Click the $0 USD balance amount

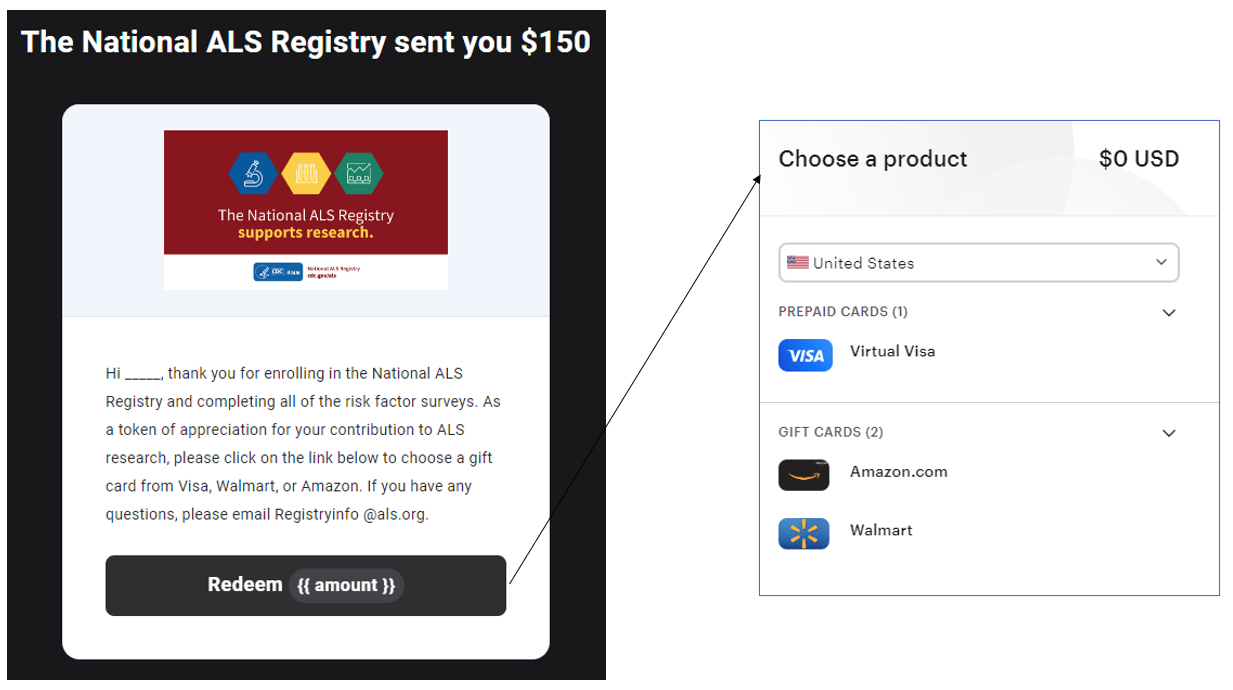(x=1138, y=159)
